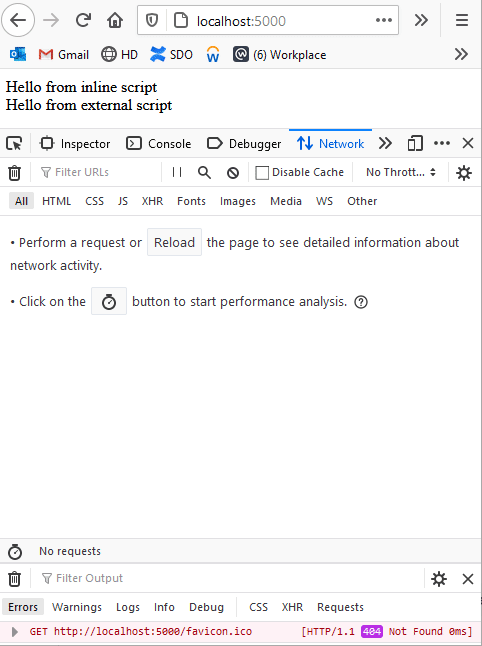Focus the Filter URLs input field
This screenshot has width=482, height=646.
(x=99, y=172)
